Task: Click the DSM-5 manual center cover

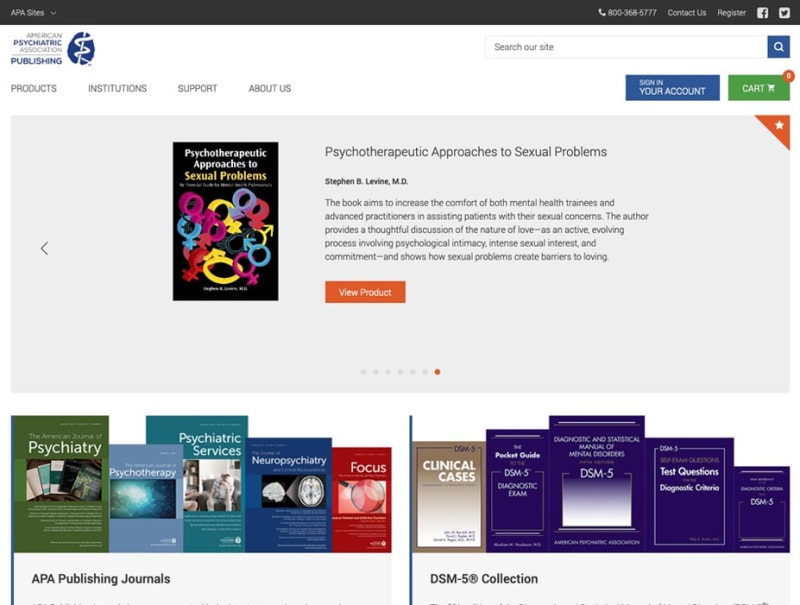Action: pyautogui.click(x=596, y=484)
